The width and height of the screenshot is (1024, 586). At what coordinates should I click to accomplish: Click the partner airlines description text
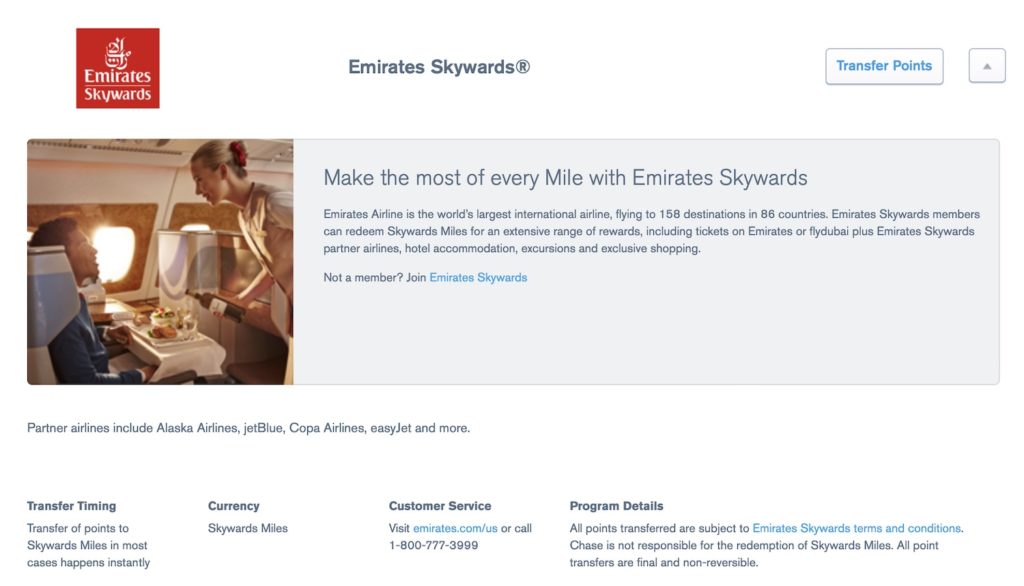(250, 427)
